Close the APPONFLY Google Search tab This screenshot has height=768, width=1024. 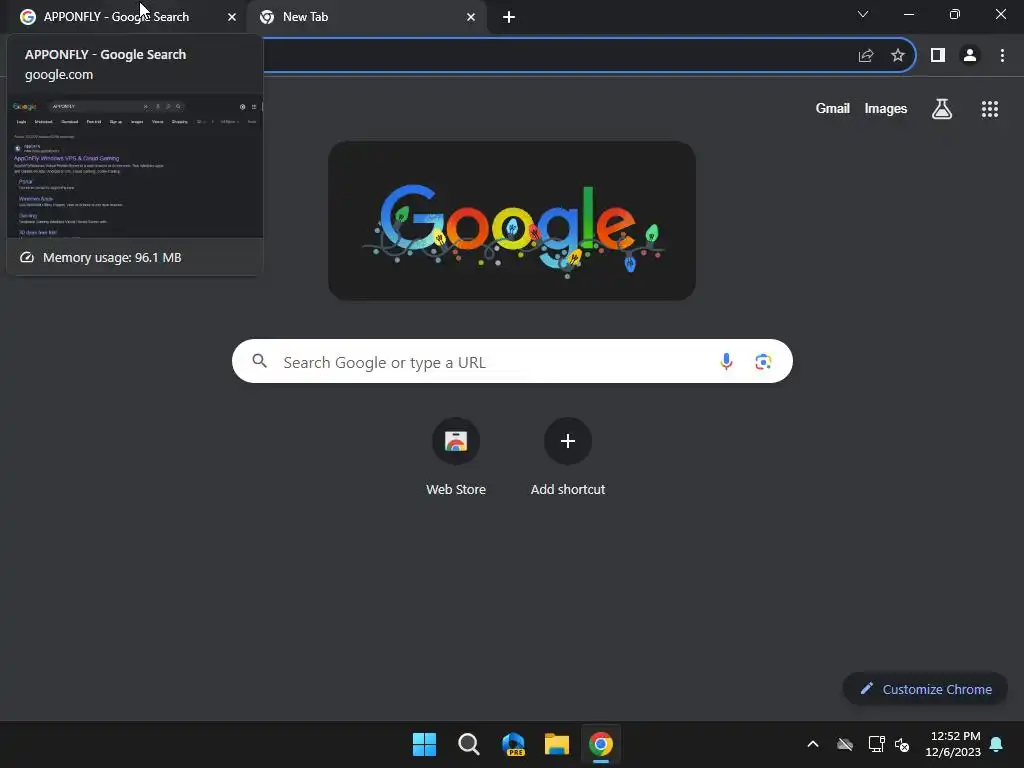(232, 17)
